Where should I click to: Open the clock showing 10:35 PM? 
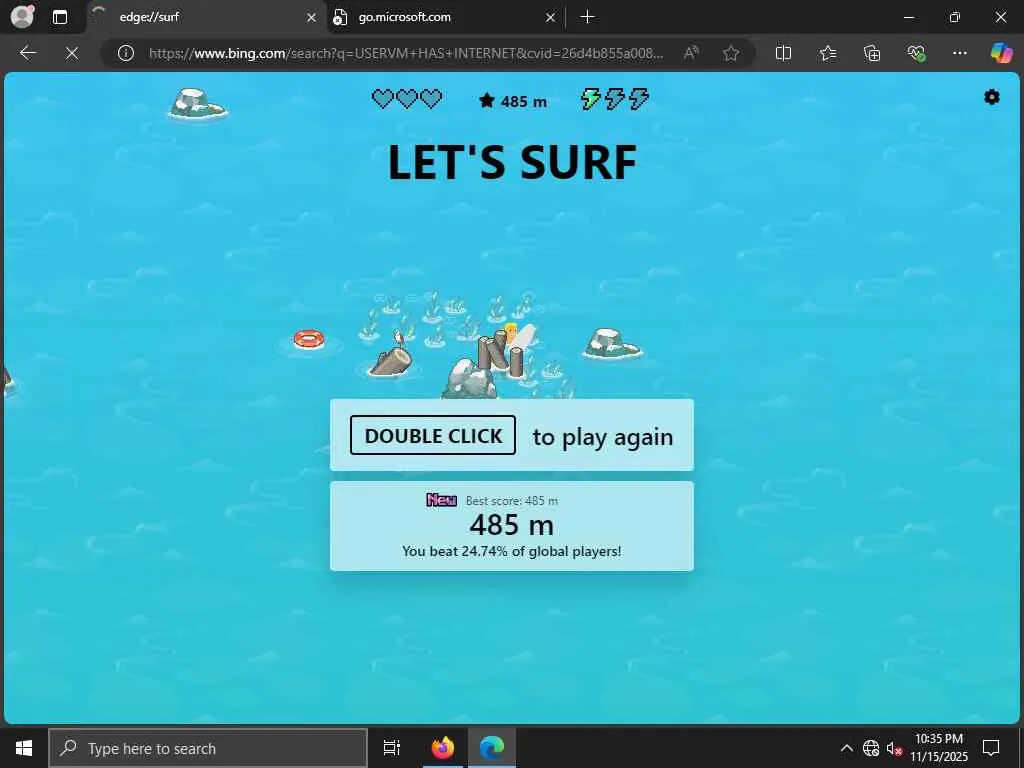939,748
